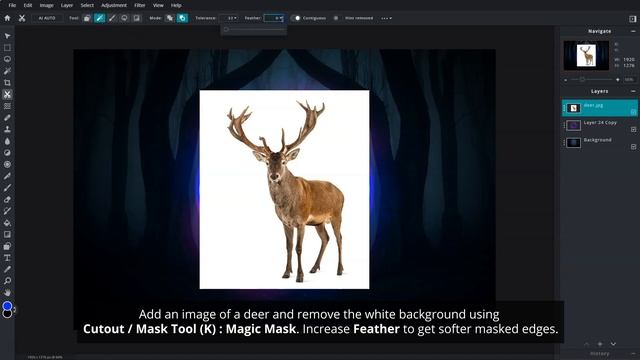
Task: Select the Blur / Sharpen drop tool
Action: click(x=7, y=141)
